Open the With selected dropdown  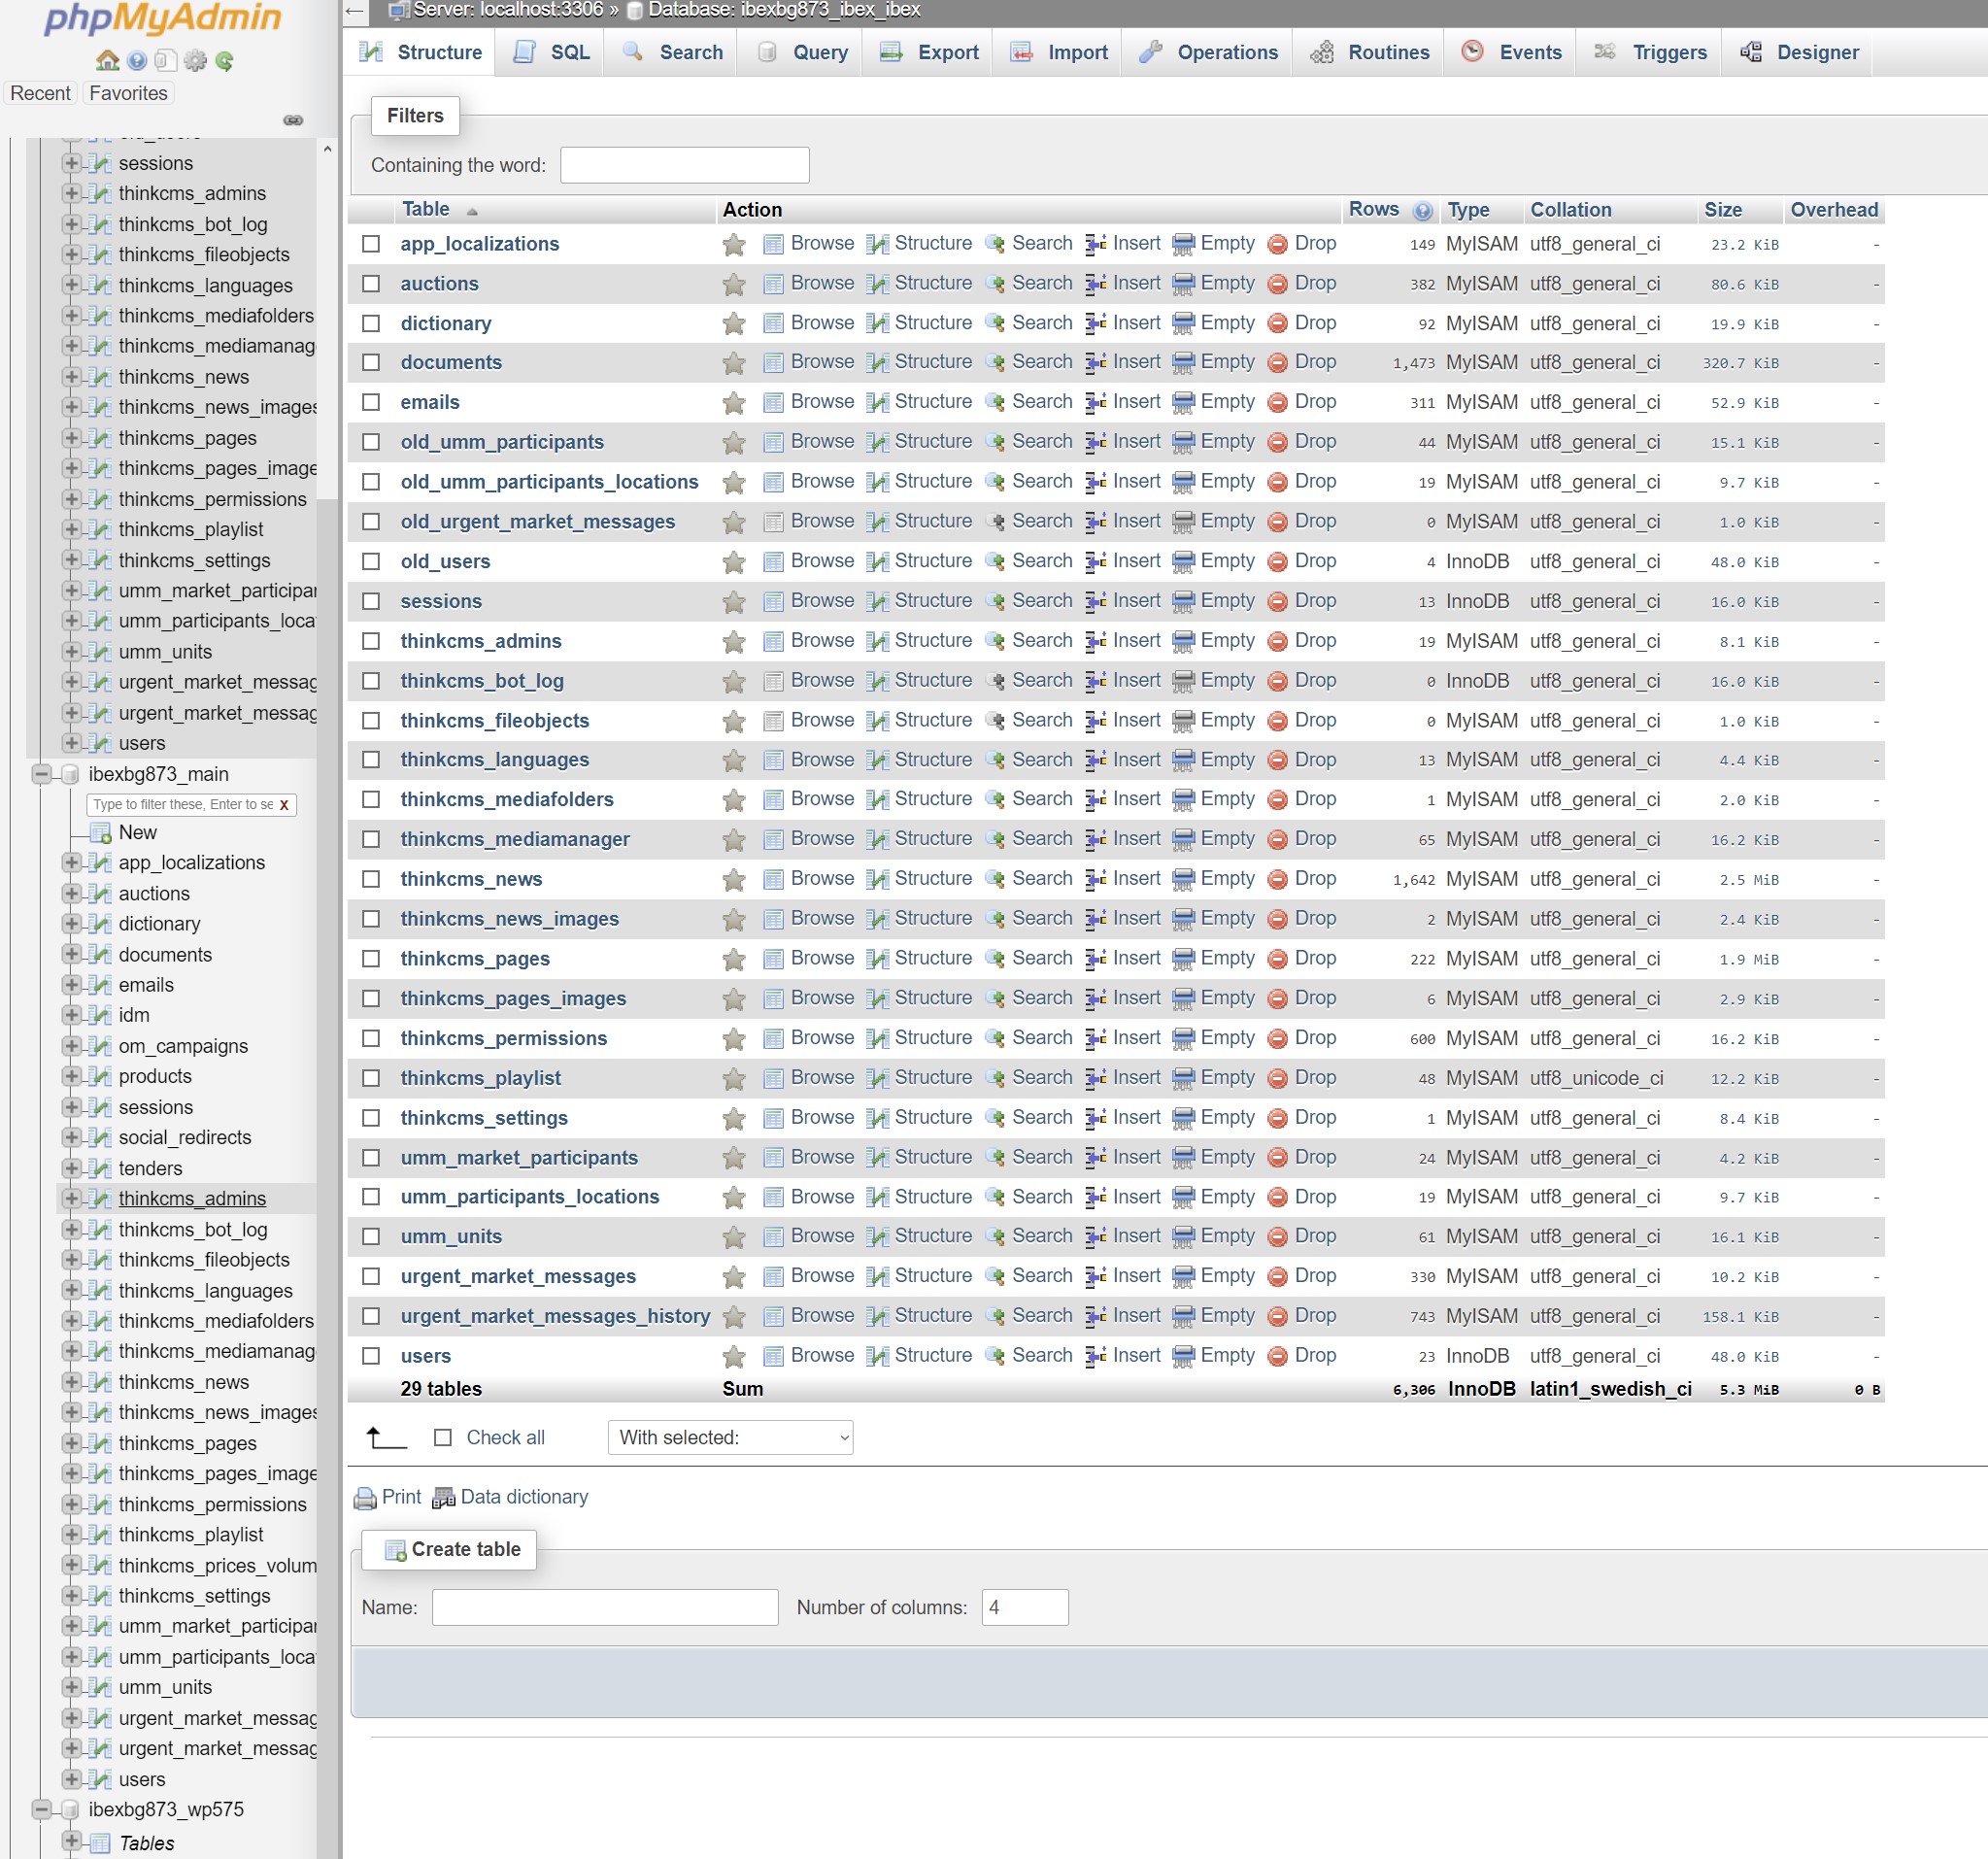(x=730, y=1437)
